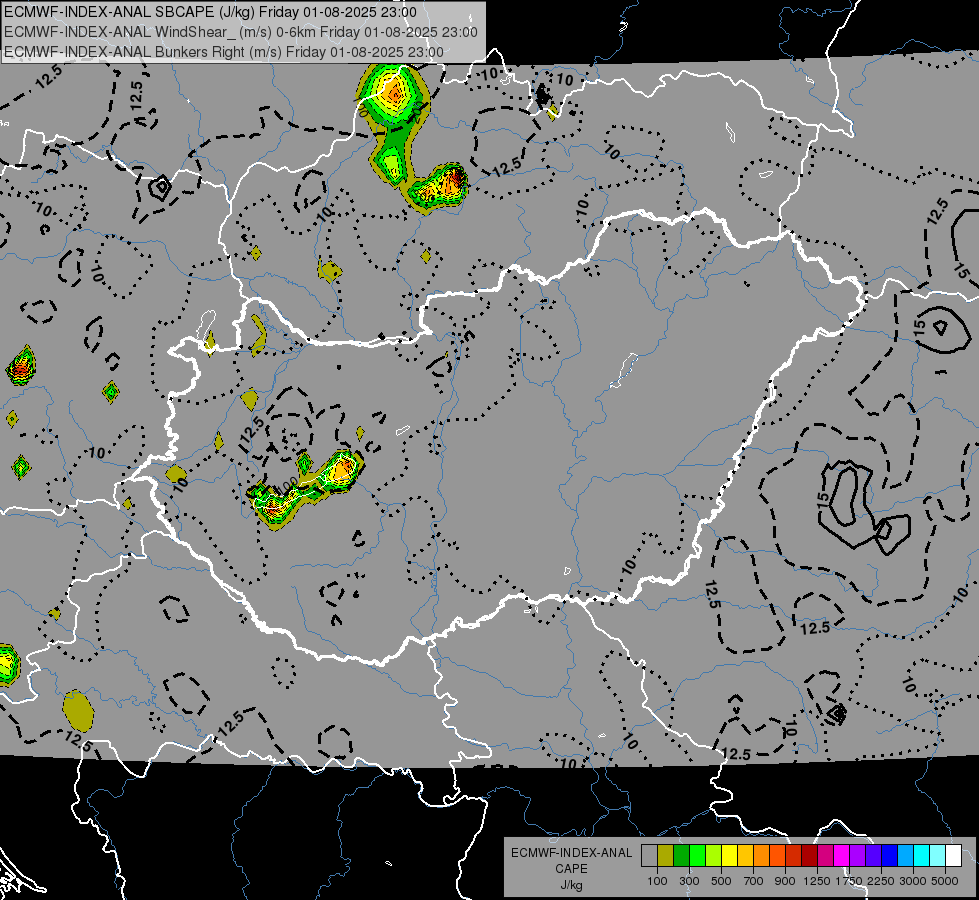This screenshot has height=900, width=979.
Task: Click the legend's 3000 scale label
Action: click(x=913, y=881)
